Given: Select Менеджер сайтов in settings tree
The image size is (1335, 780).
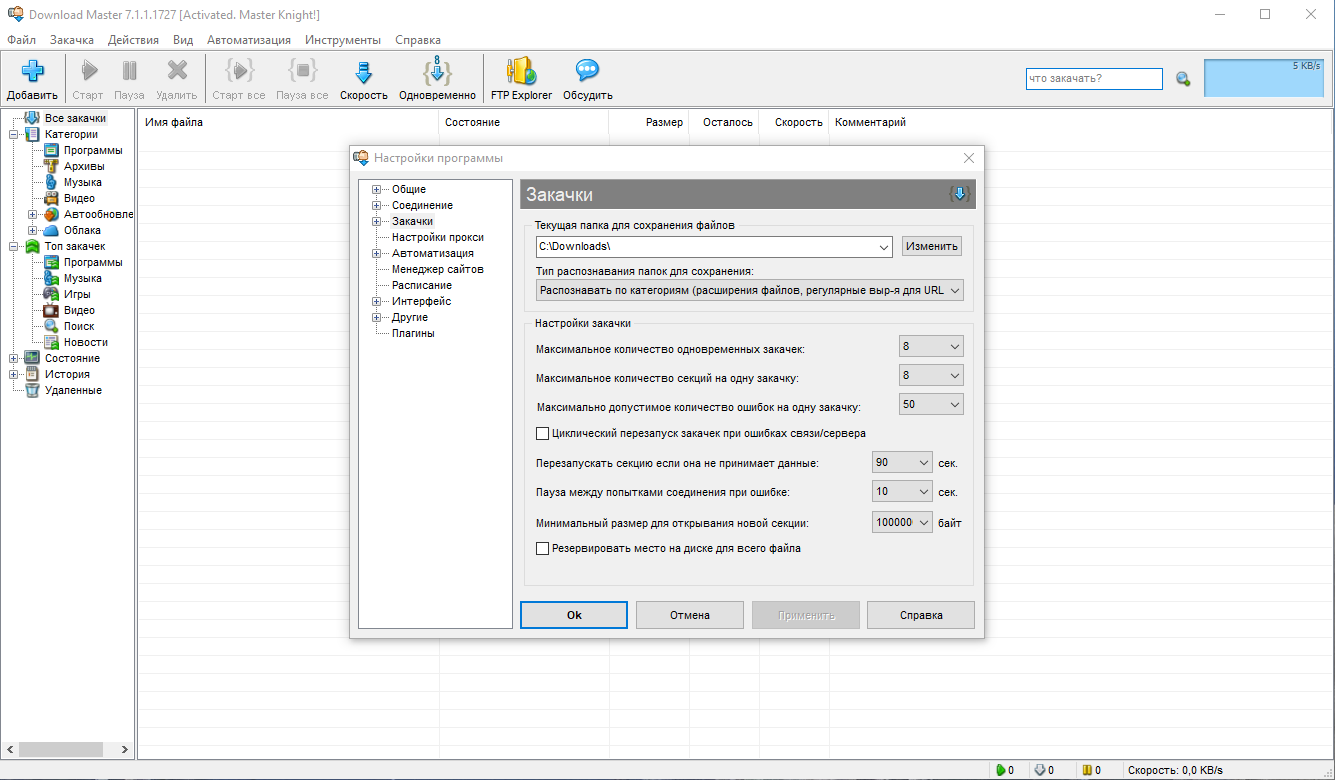Looking at the screenshot, I should pyautogui.click(x=438, y=269).
